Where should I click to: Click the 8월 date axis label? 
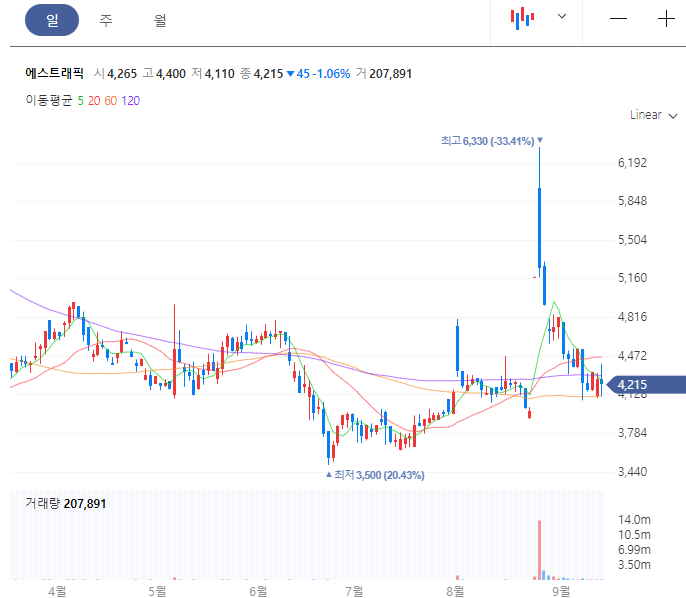click(455, 591)
